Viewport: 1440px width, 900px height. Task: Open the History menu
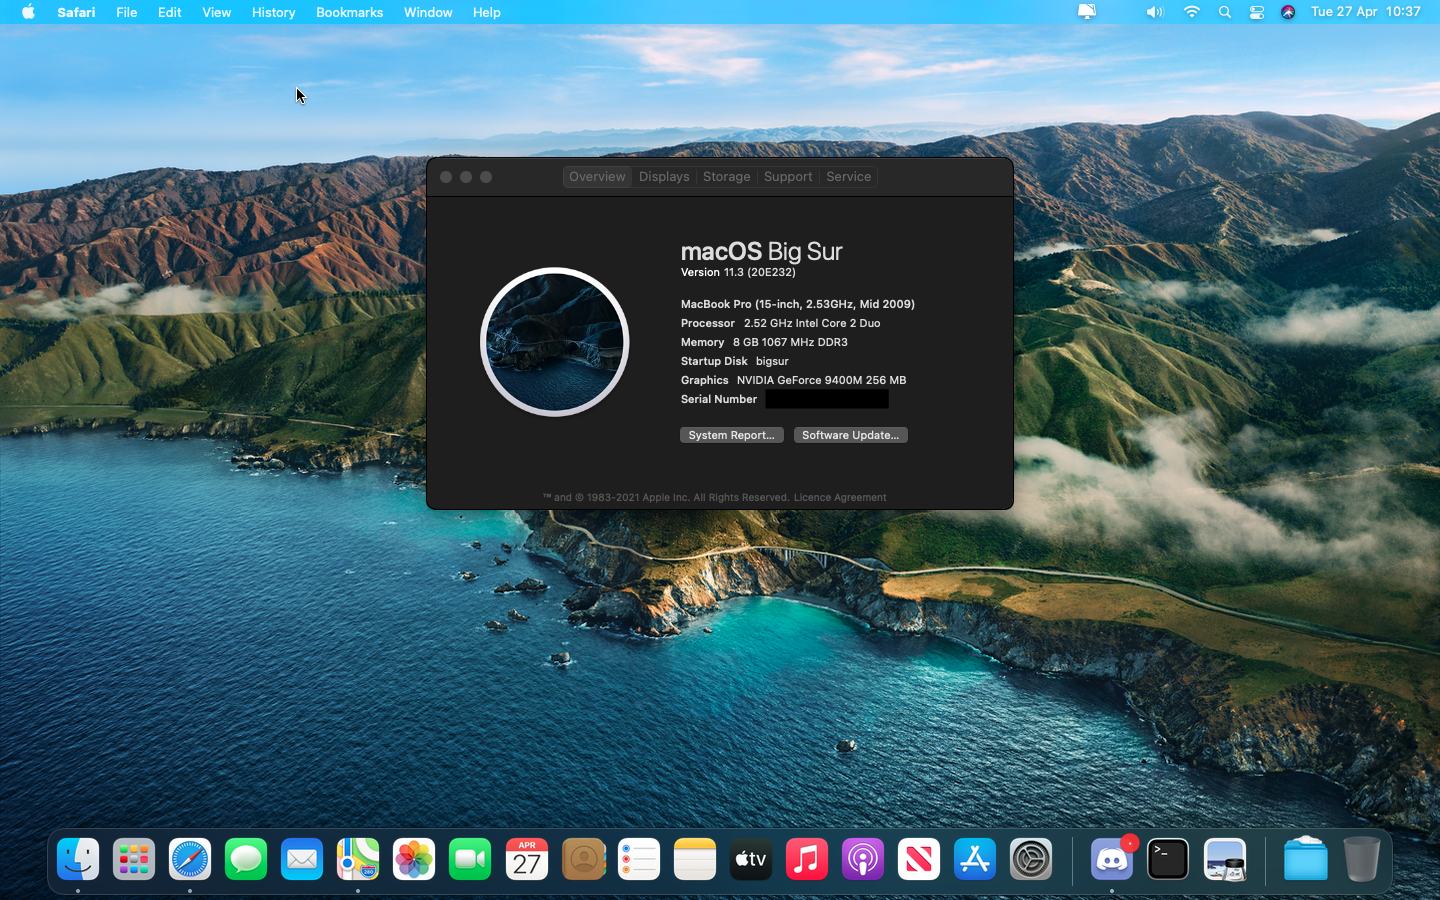pyautogui.click(x=273, y=12)
